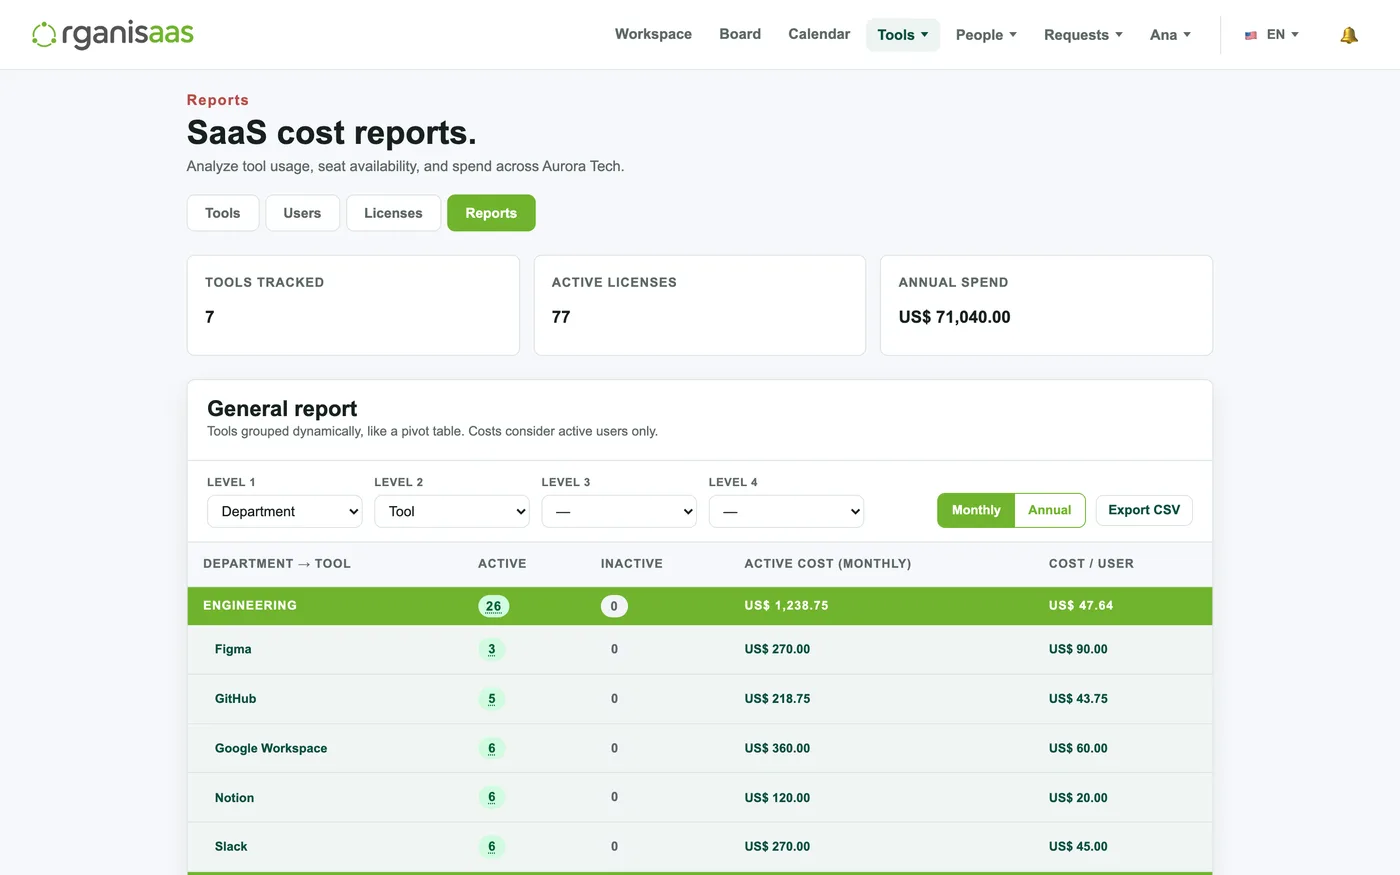This screenshot has height=875, width=1400.
Task: Toggle costs to Monthly view
Action: tap(976, 510)
